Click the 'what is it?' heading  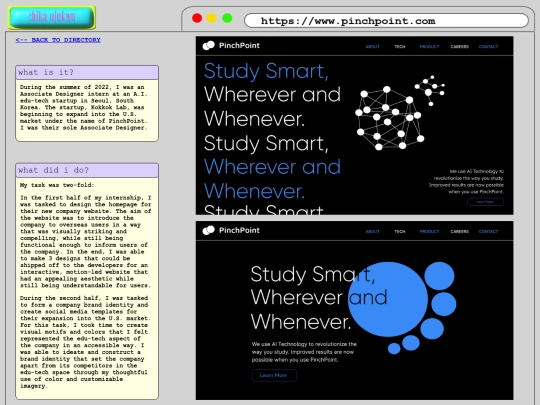tap(87, 72)
